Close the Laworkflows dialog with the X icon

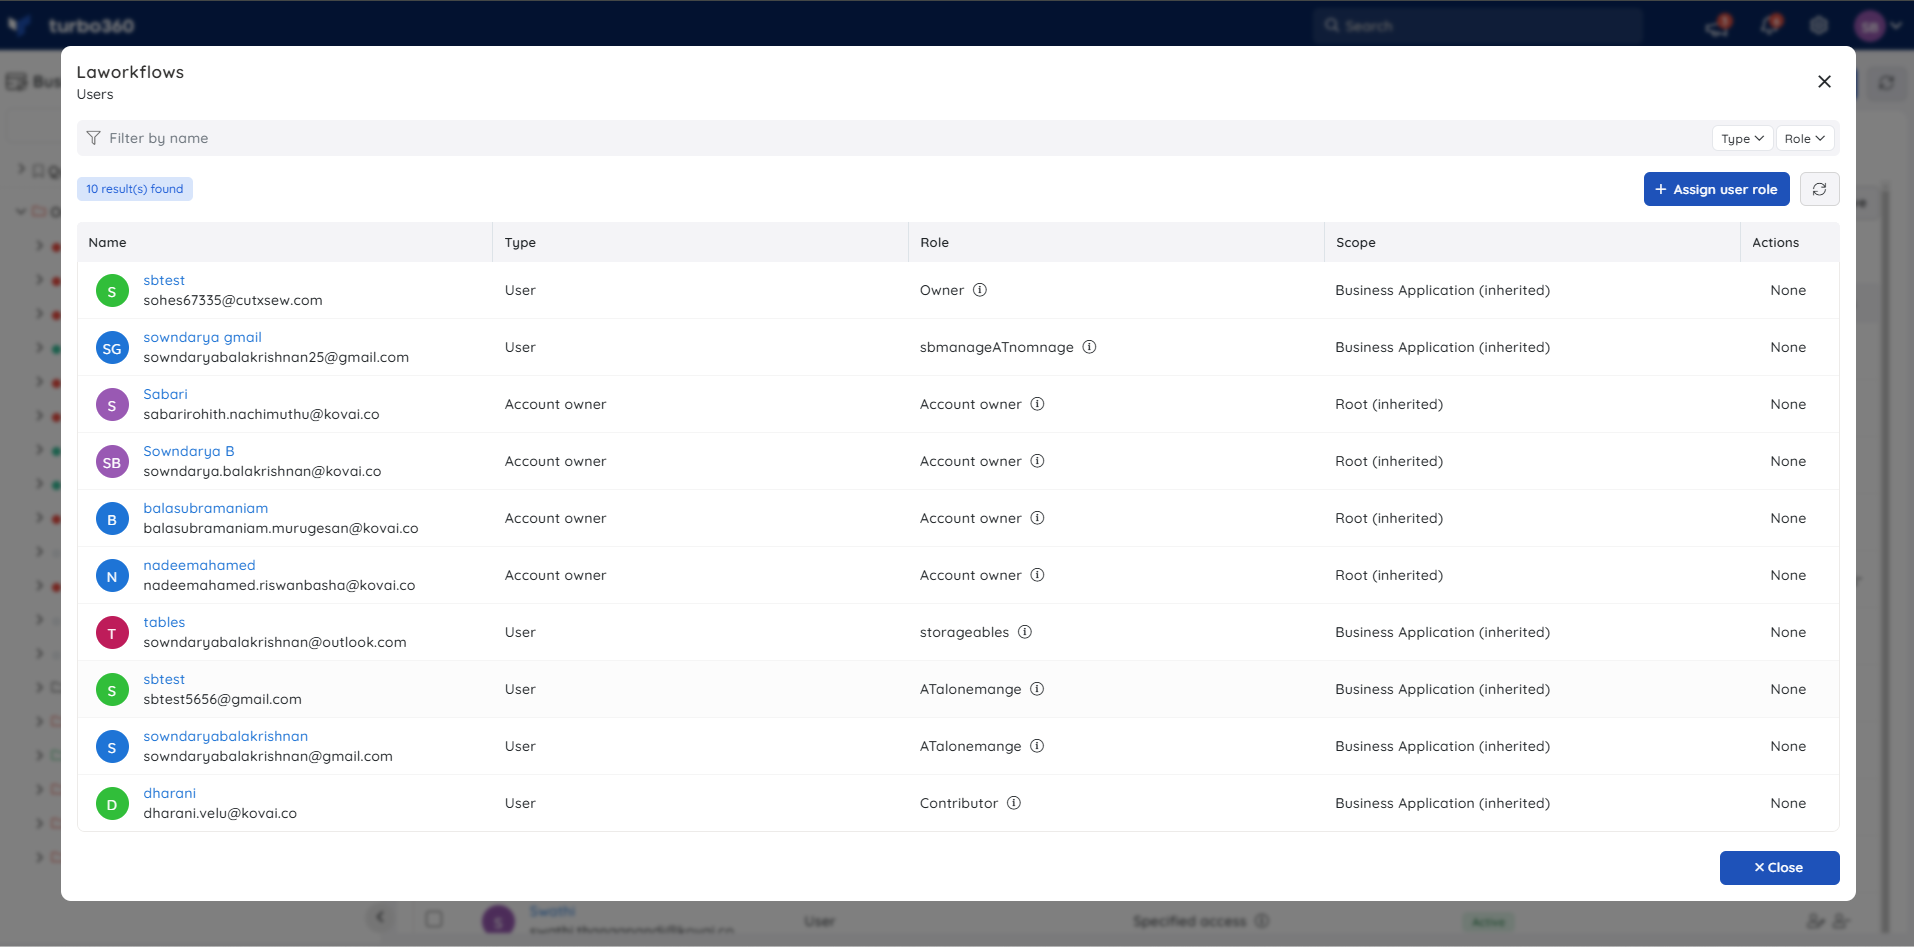tap(1824, 82)
